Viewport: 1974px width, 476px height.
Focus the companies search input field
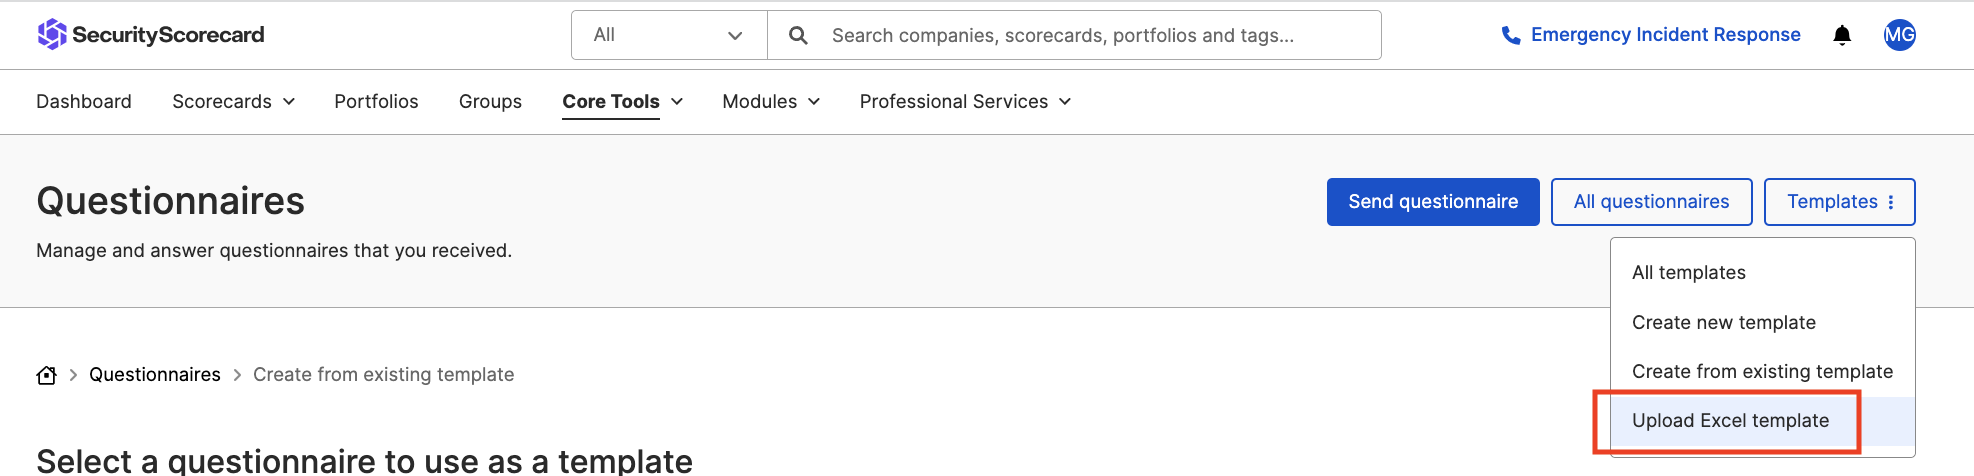click(x=1090, y=36)
